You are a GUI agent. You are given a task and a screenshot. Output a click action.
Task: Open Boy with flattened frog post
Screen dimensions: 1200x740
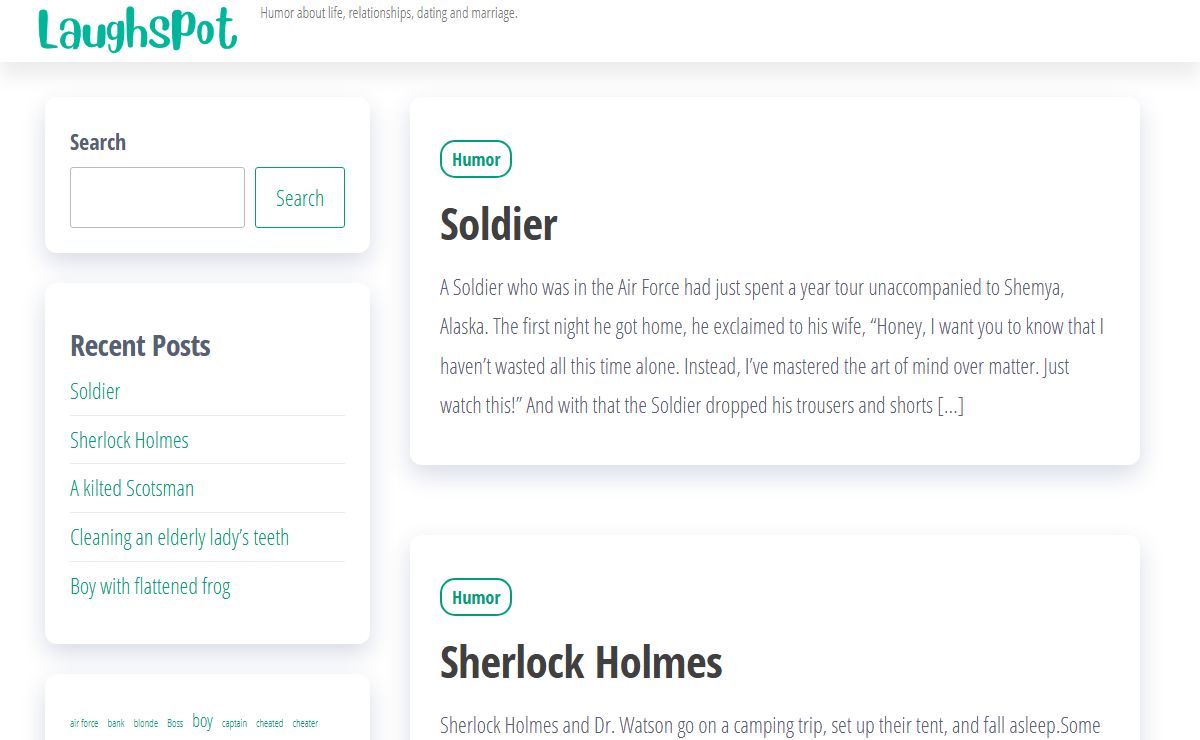coord(150,586)
